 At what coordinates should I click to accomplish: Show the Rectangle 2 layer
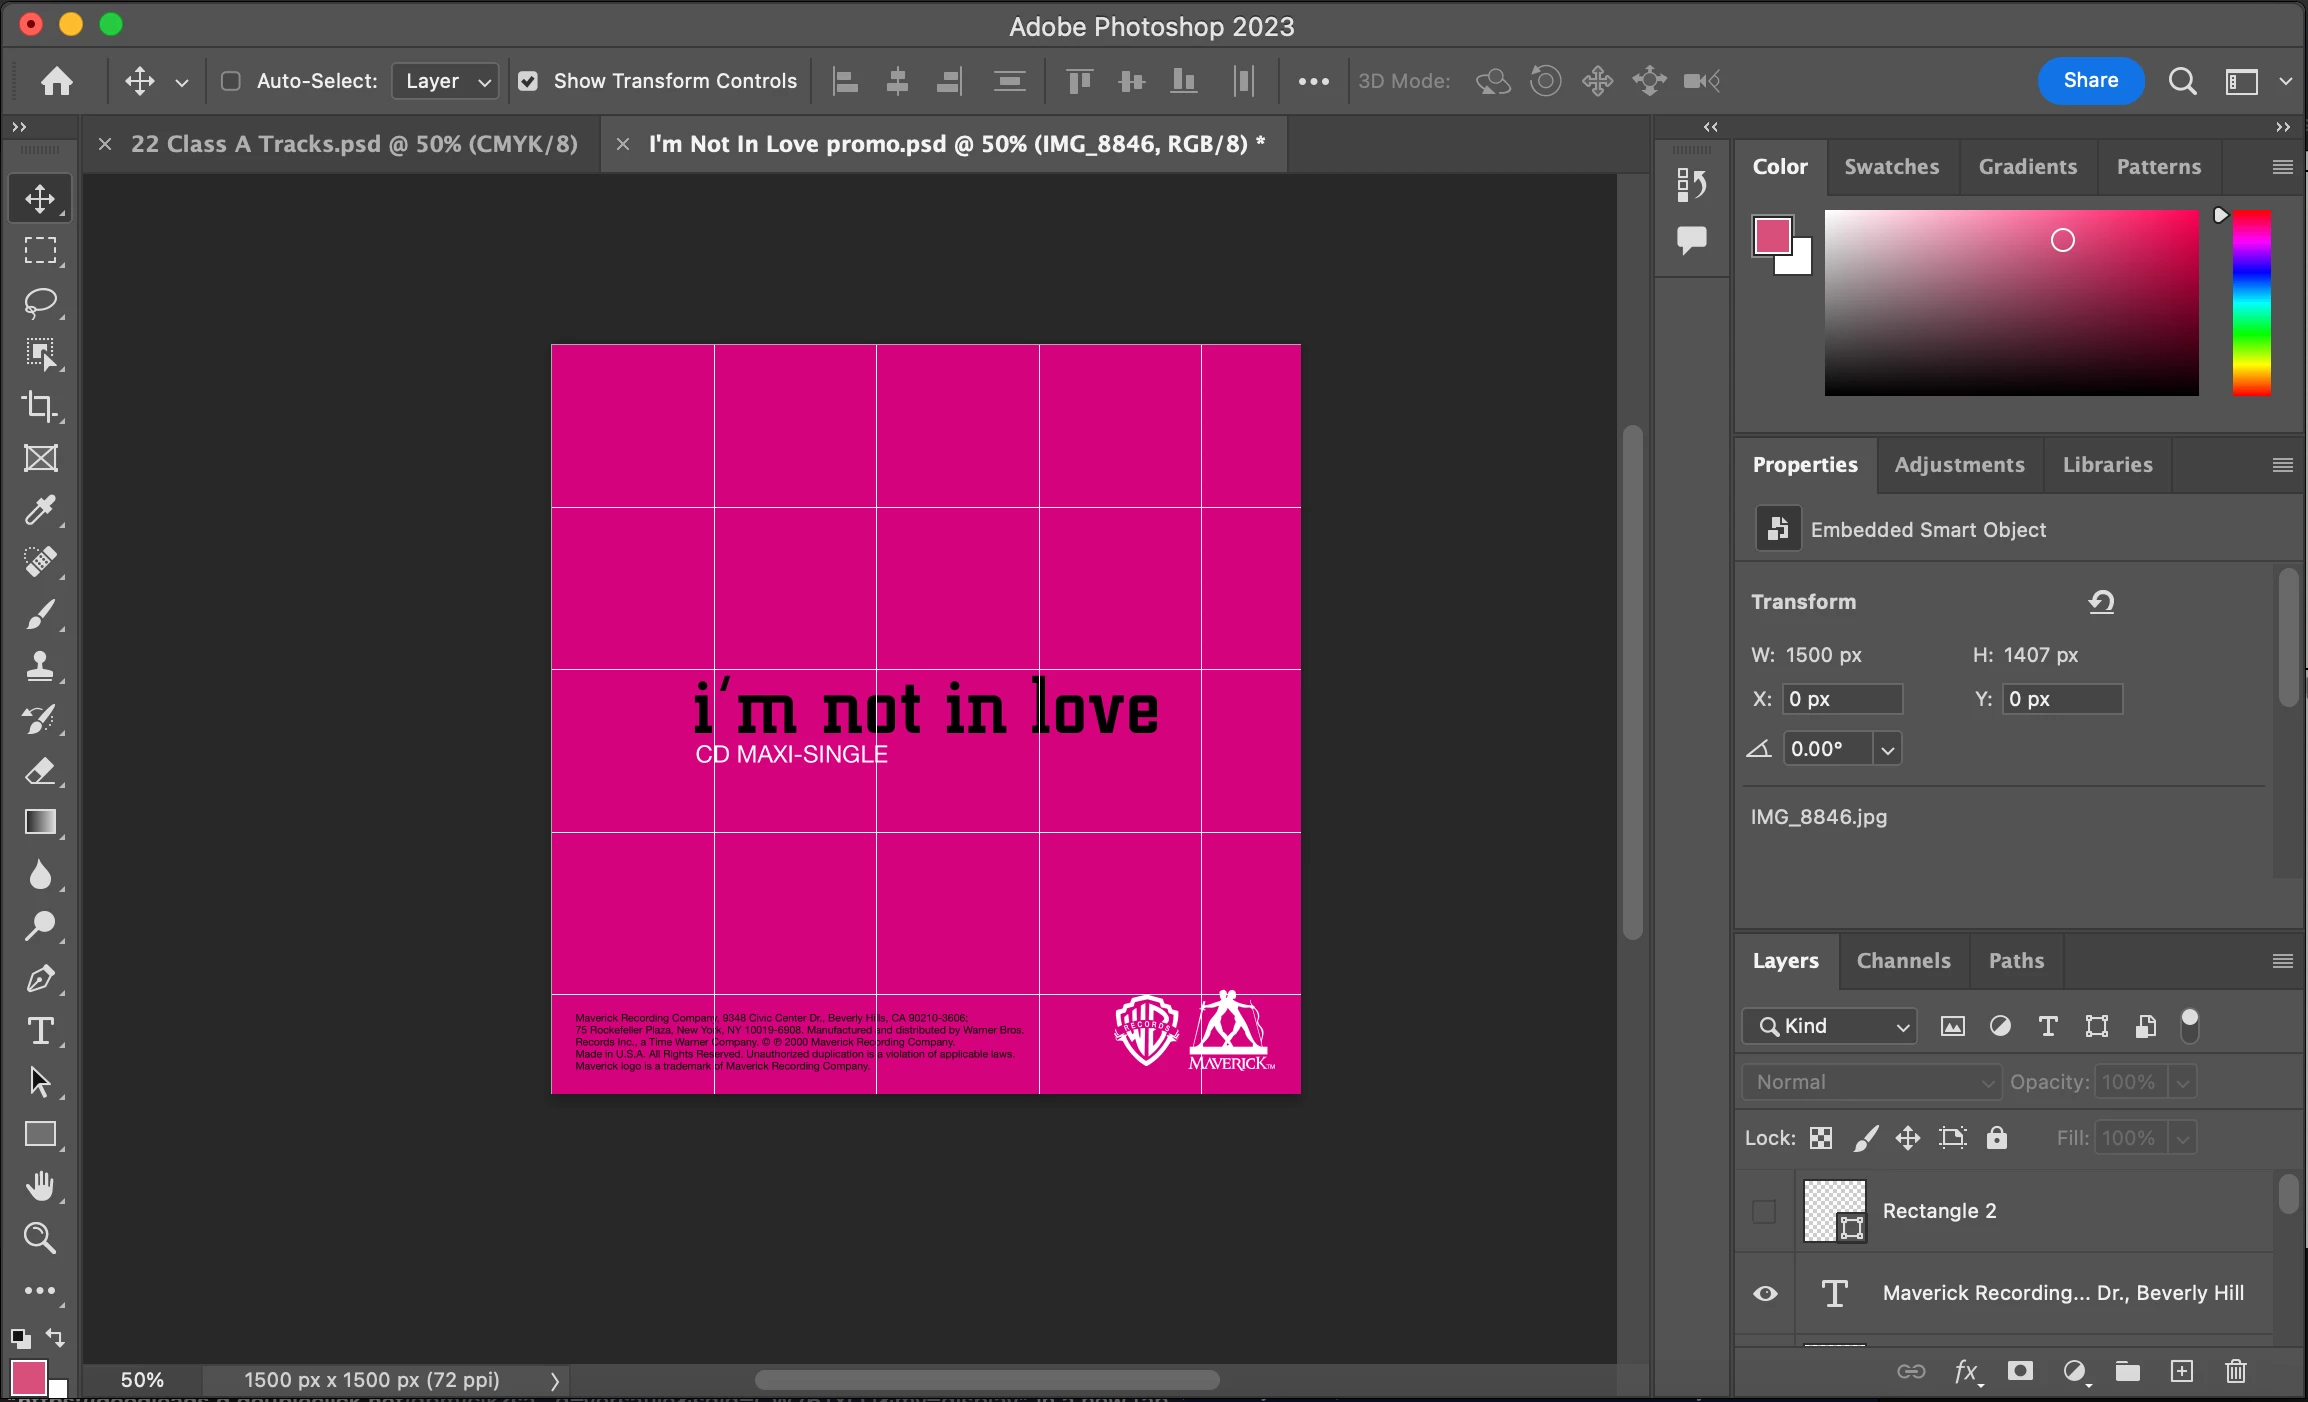point(1765,1211)
